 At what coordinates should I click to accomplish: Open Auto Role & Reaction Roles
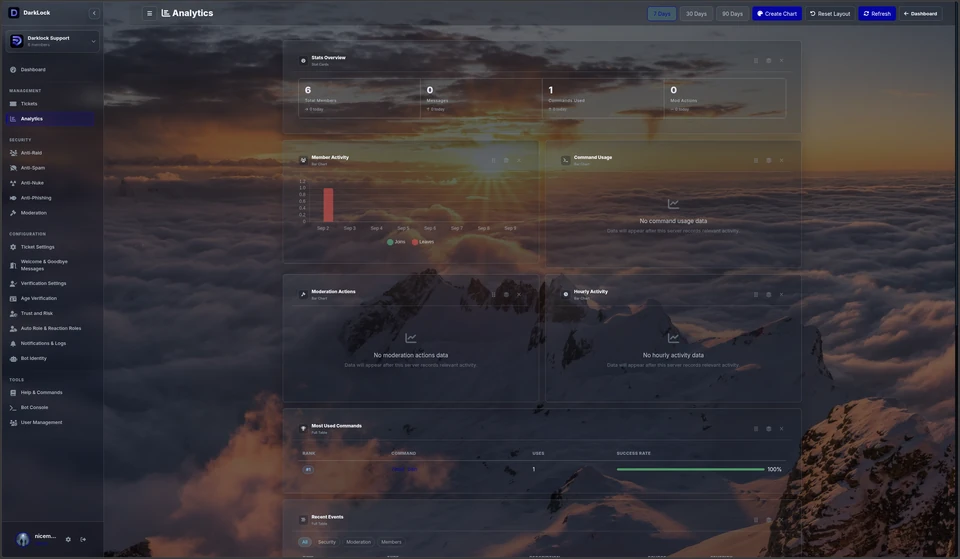(x=51, y=329)
